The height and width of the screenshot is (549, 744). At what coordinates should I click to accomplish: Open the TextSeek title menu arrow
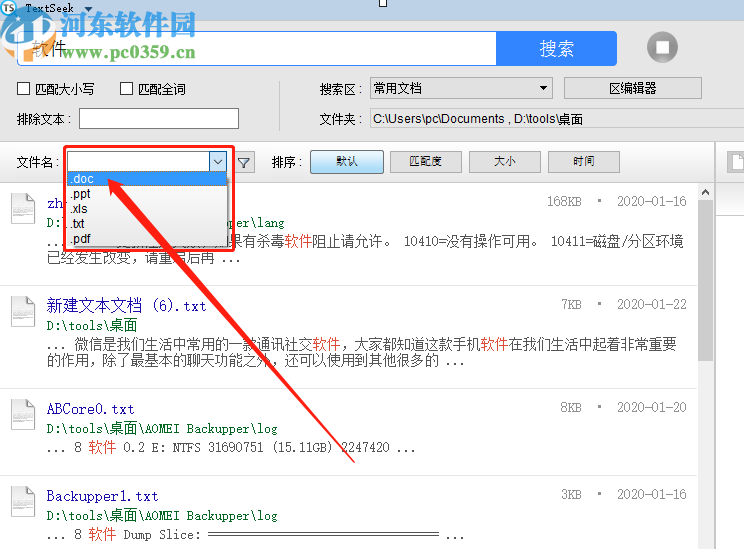[88, 9]
